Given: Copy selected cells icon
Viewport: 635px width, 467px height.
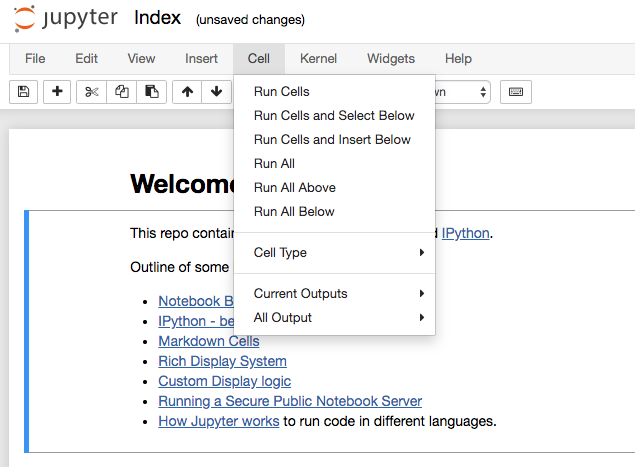Looking at the screenshot, I should click(x=121, y=92).
